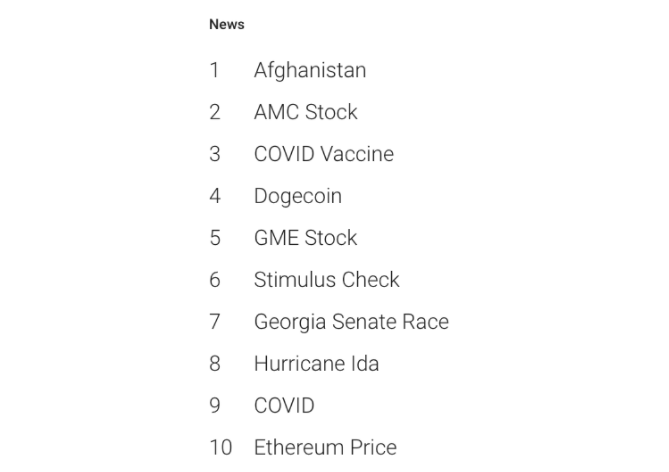Click rank number 8 beside Hurricane Ida
The image size is (669, 472).
point(214,364)
